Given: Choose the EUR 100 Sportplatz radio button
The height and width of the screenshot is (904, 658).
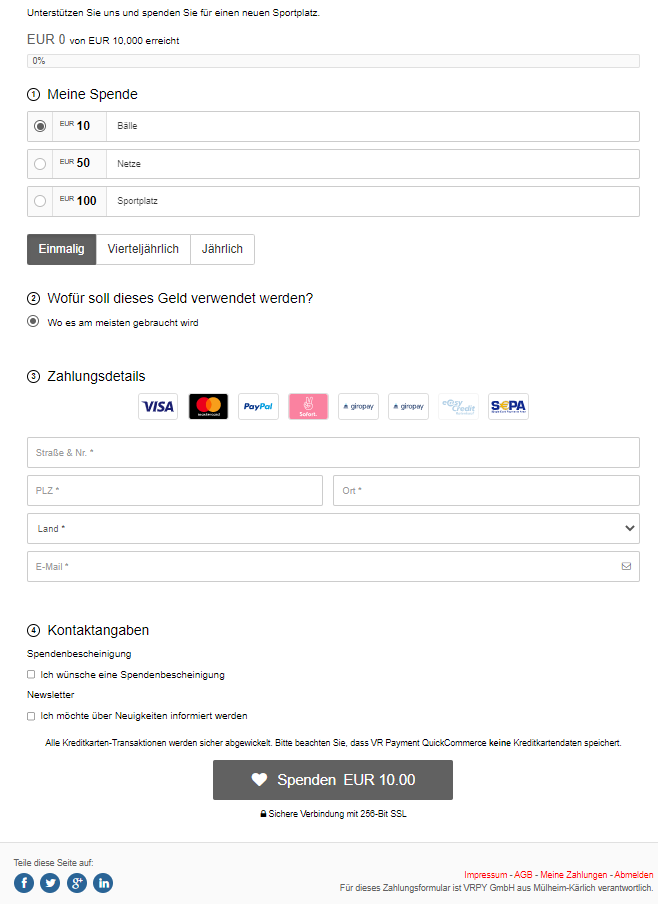Looking at the screenshot, I should [40, 201].
